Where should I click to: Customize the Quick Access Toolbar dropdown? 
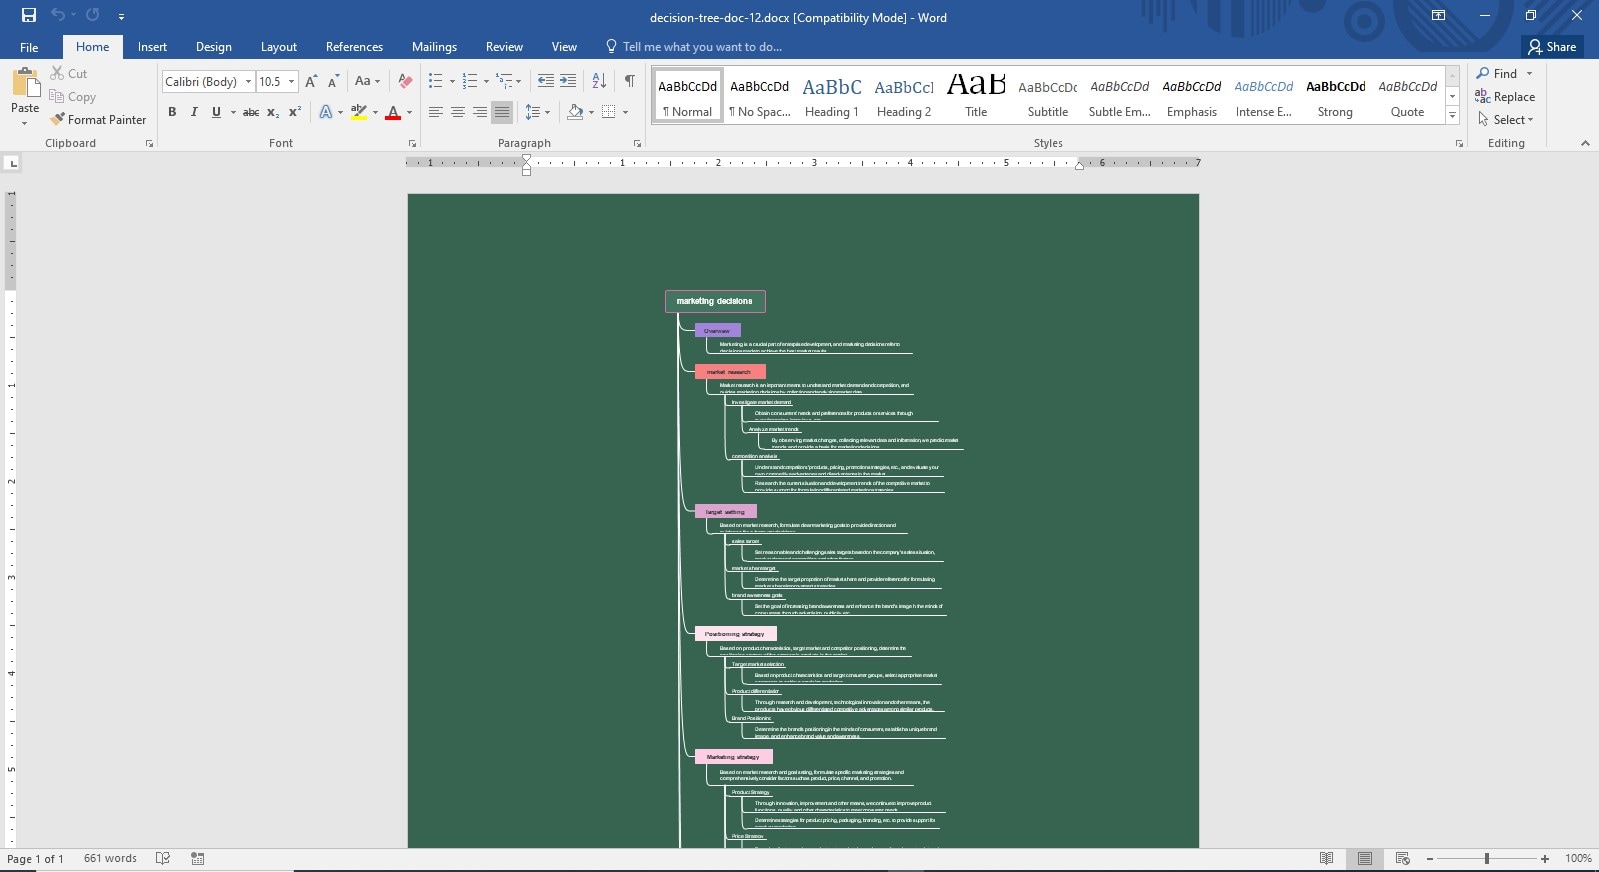pos(121,16)
